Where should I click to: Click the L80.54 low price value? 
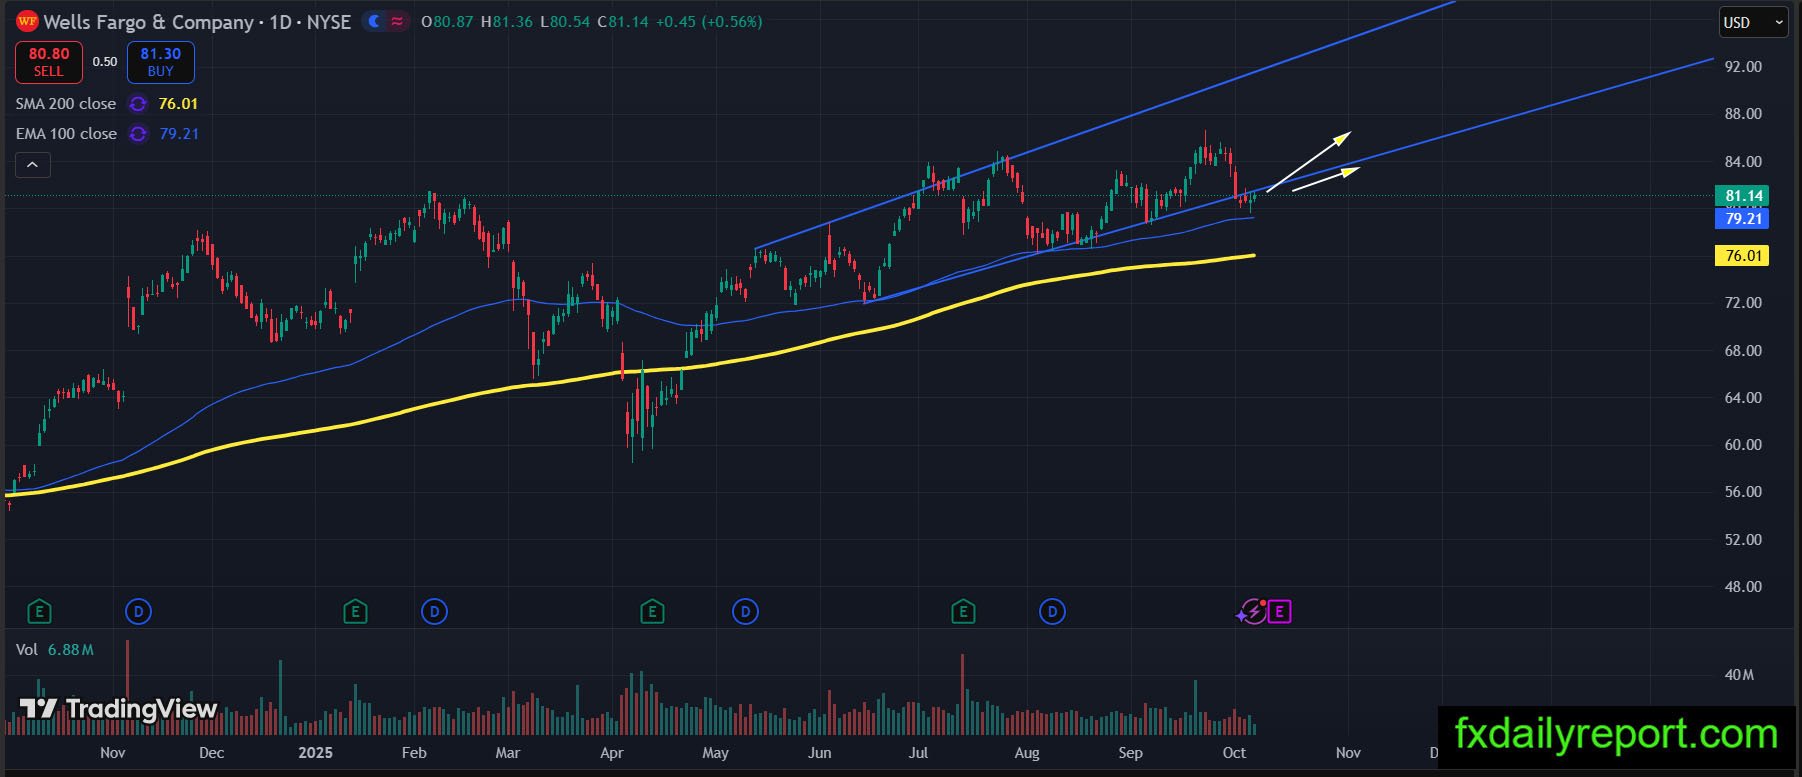click(x=565, y=22)
